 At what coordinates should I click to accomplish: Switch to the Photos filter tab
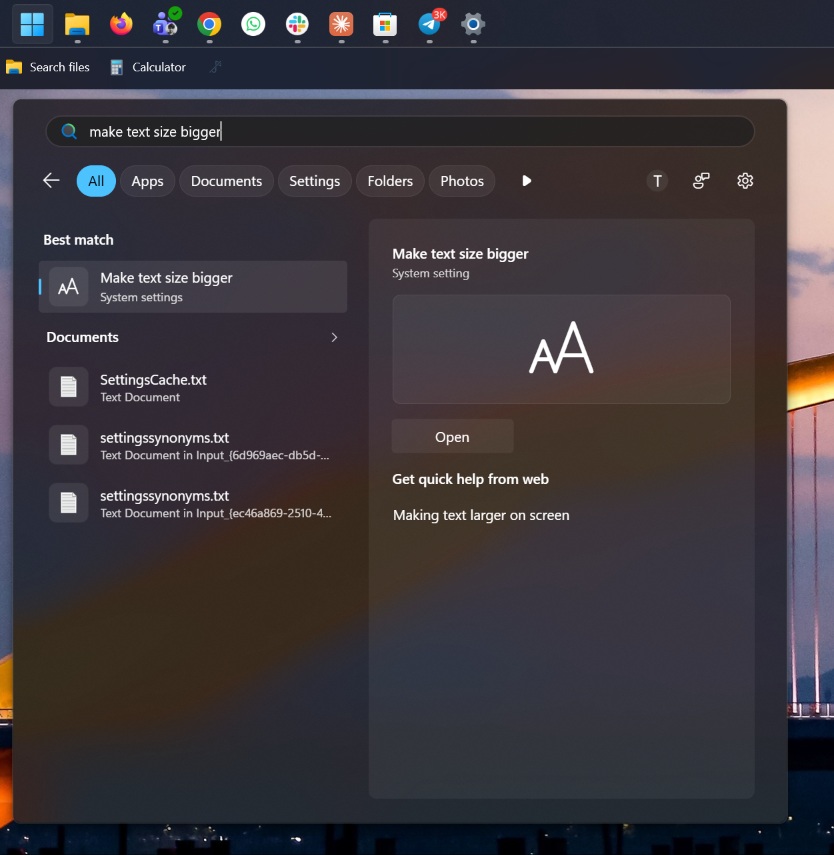[462, 181]
